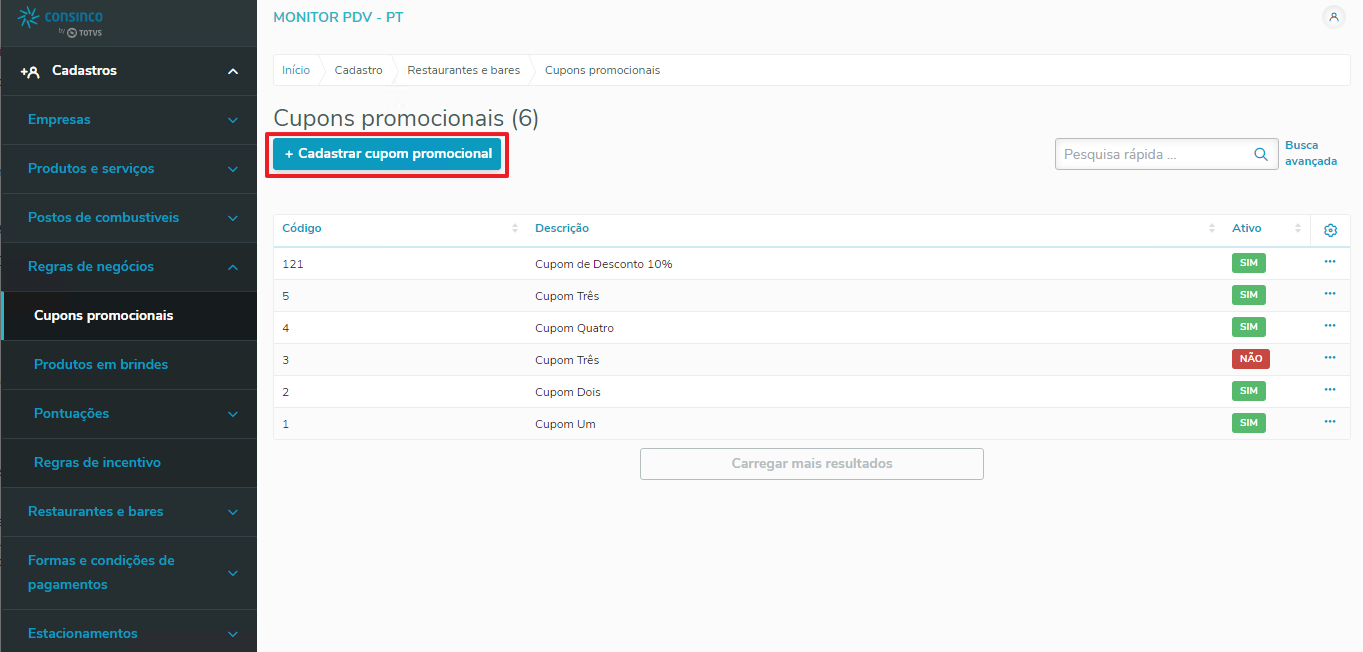Click Cupom Dois description text

click(x=568, y=392)
